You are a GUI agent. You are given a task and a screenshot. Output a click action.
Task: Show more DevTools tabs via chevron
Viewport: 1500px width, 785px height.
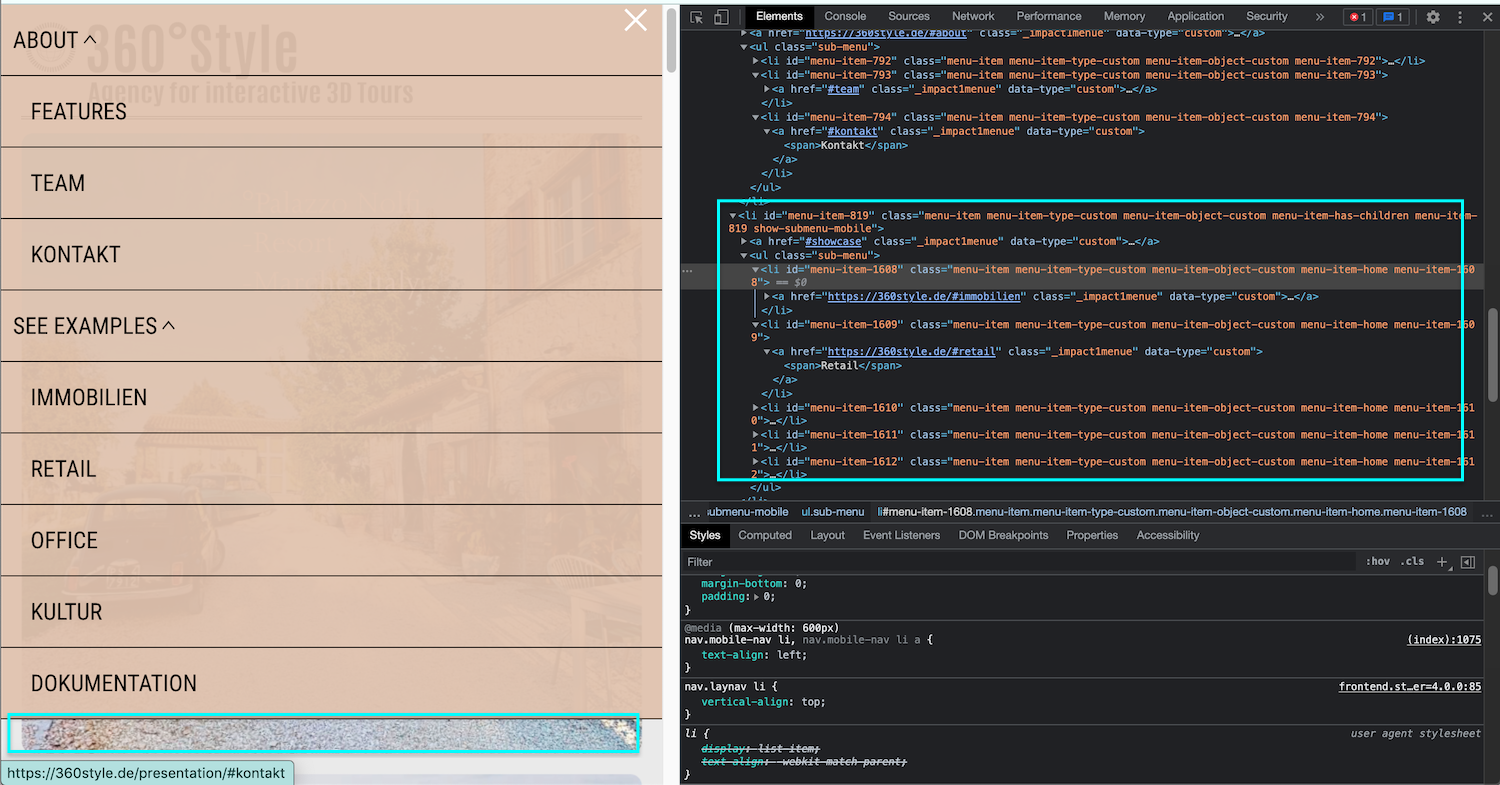[x=1319, y=17]
